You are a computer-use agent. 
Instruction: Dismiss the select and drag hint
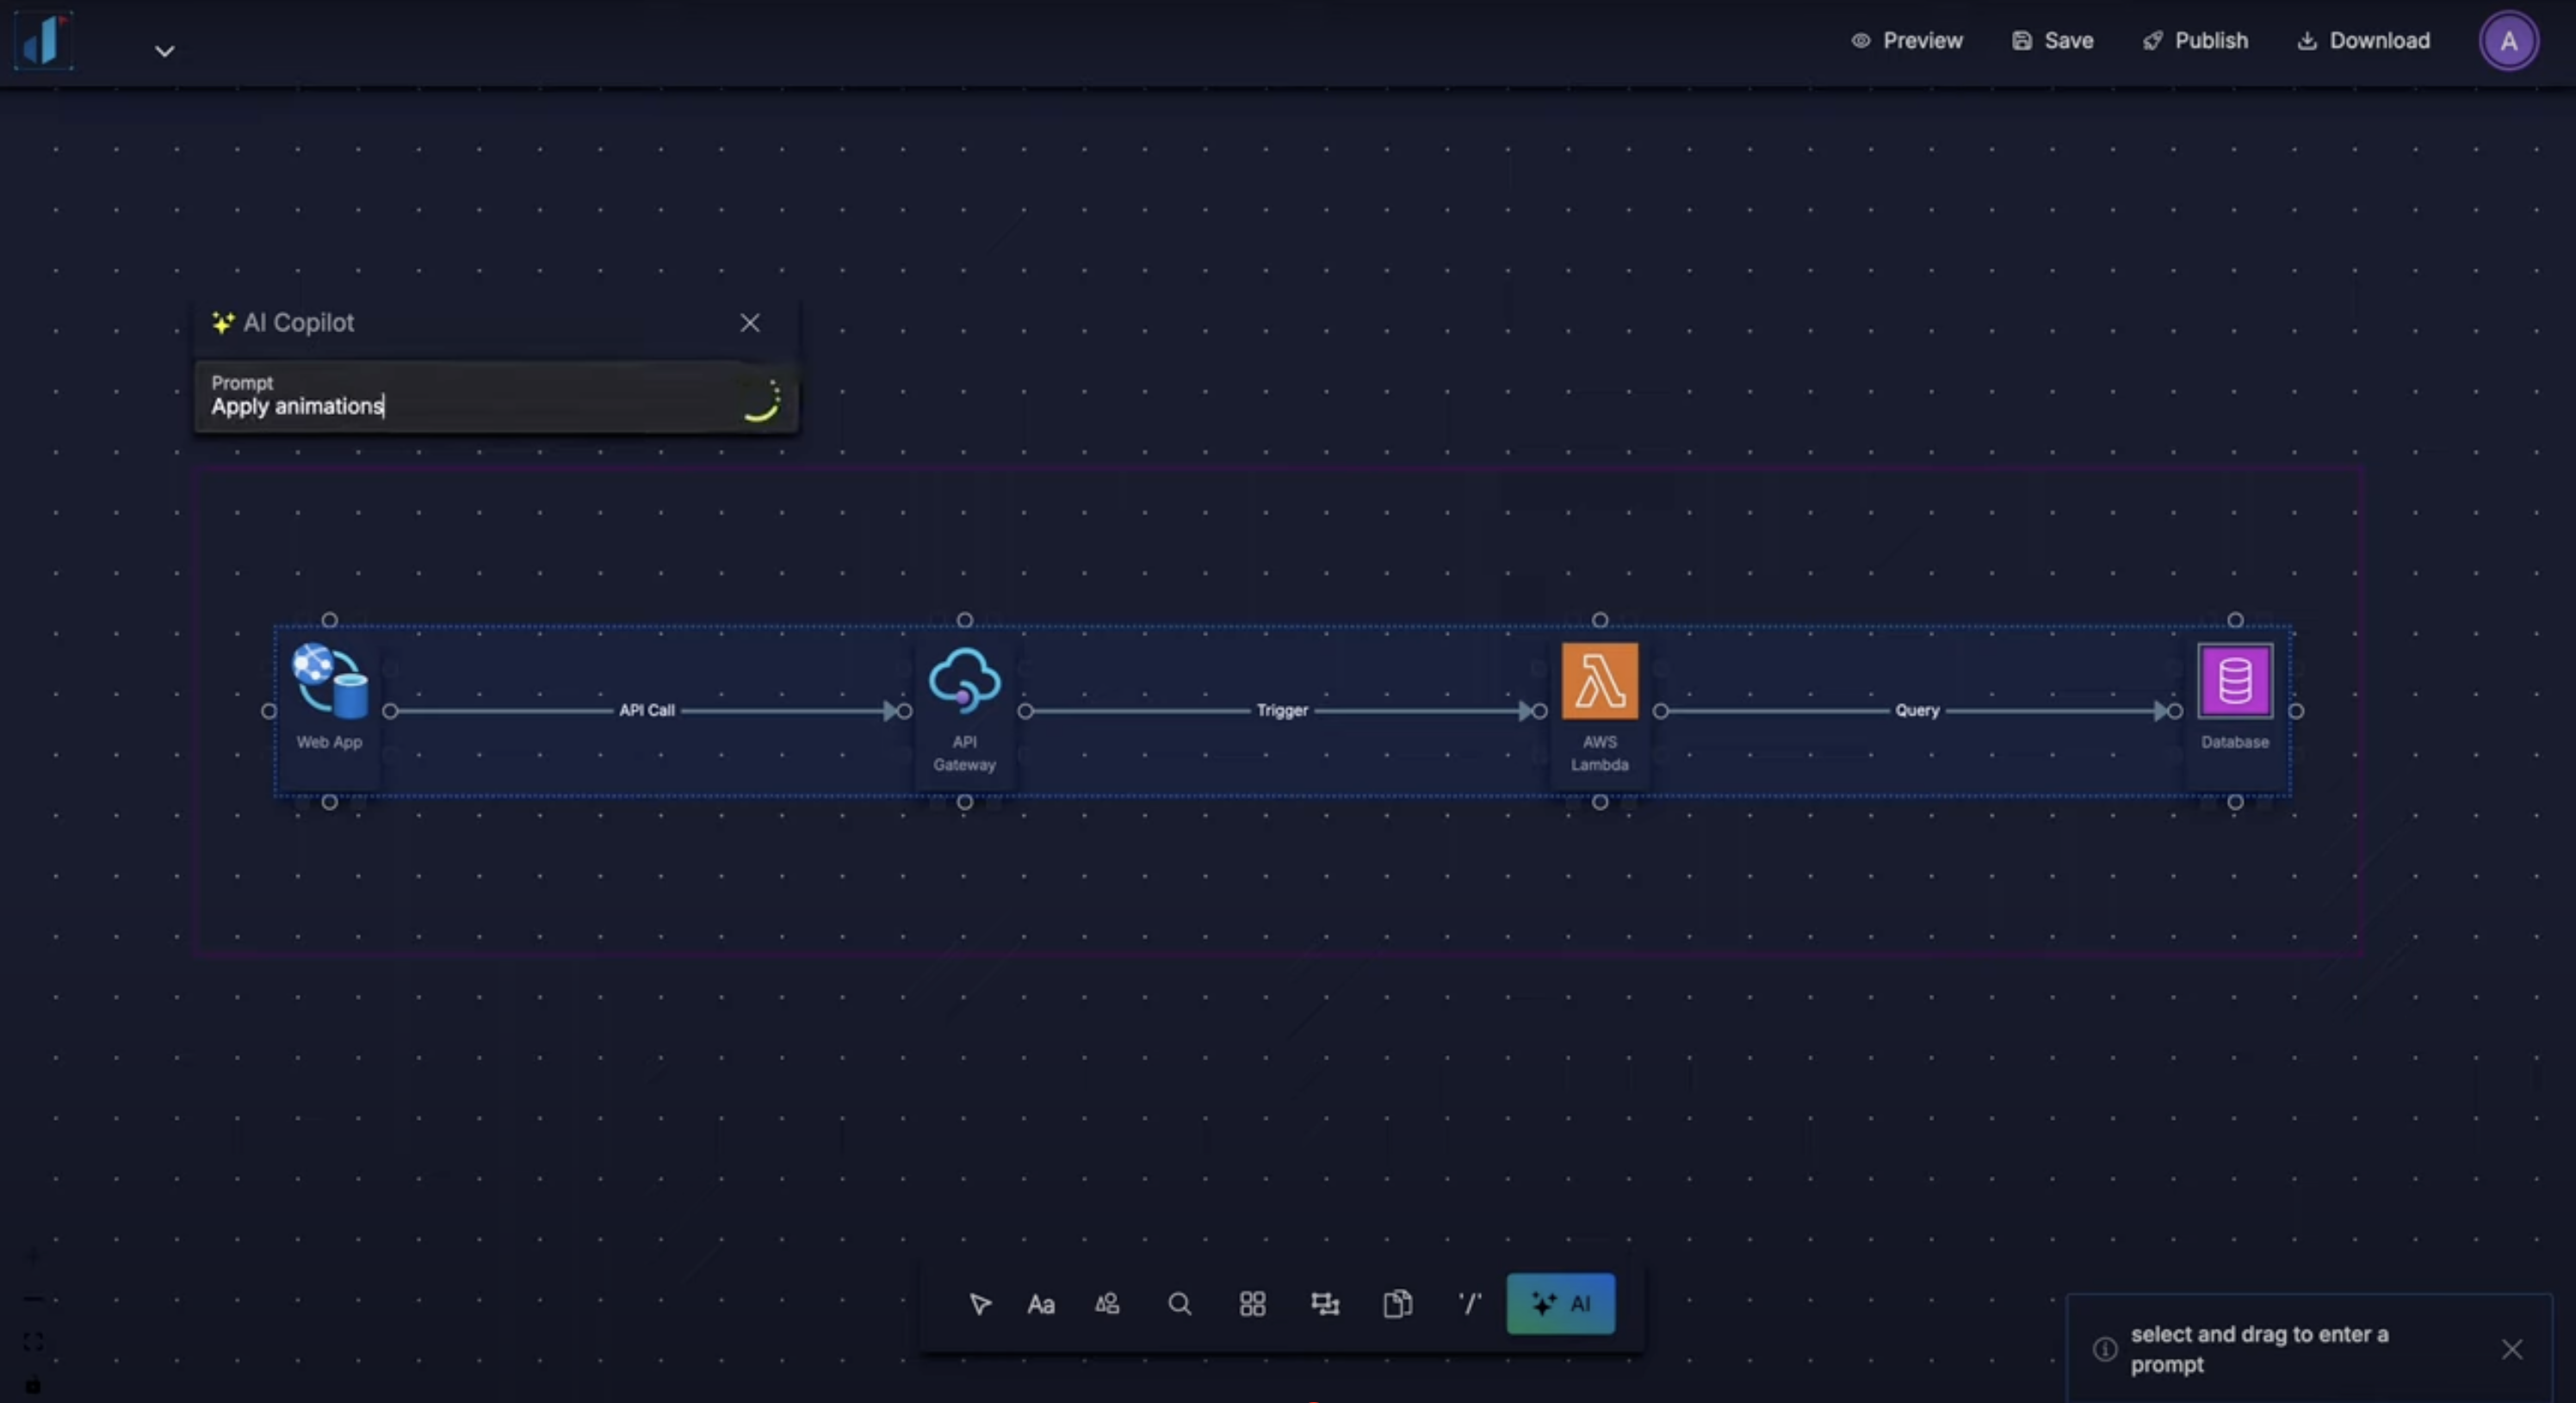[x=2511, y=1349]
